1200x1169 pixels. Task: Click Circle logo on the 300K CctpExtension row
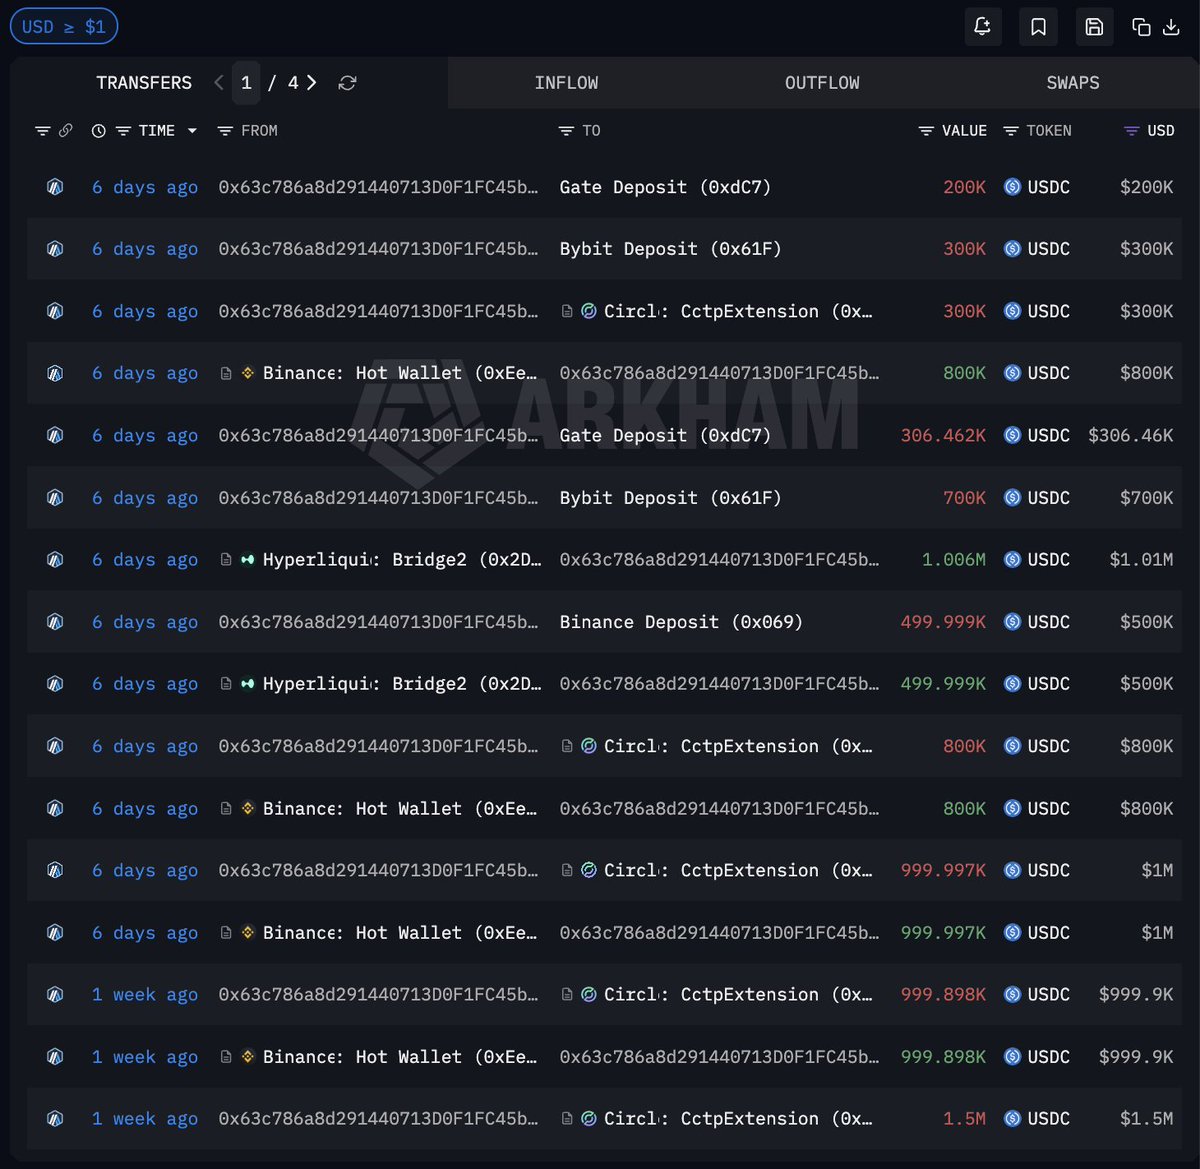click(589, 311)
